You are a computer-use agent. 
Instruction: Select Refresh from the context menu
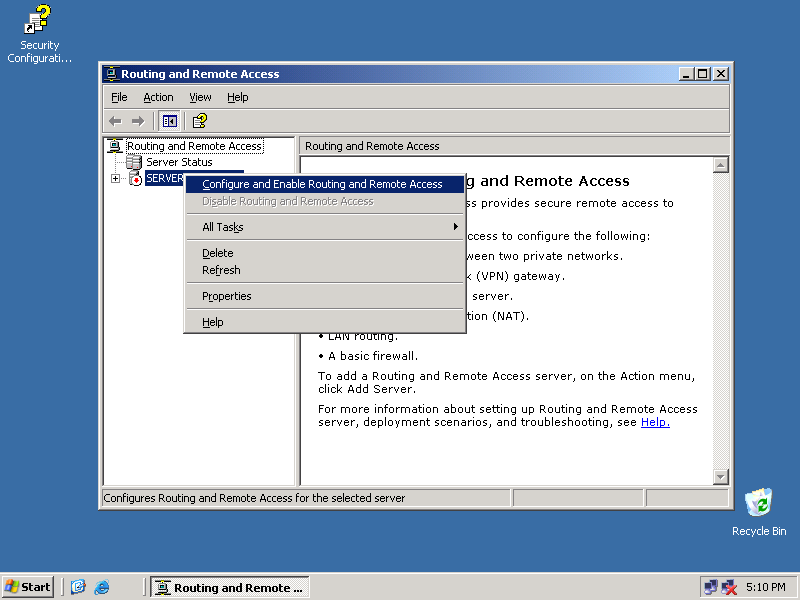(324, 270)
